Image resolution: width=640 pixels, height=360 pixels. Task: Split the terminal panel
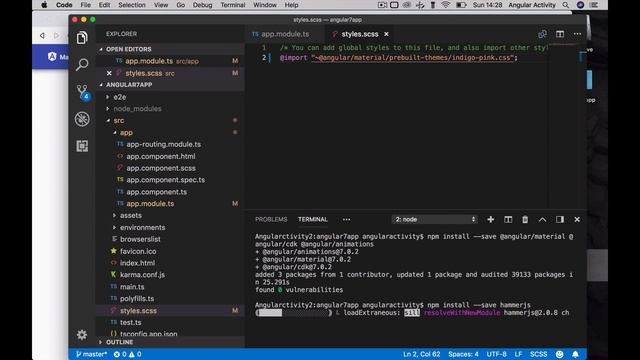click(508, 220)
